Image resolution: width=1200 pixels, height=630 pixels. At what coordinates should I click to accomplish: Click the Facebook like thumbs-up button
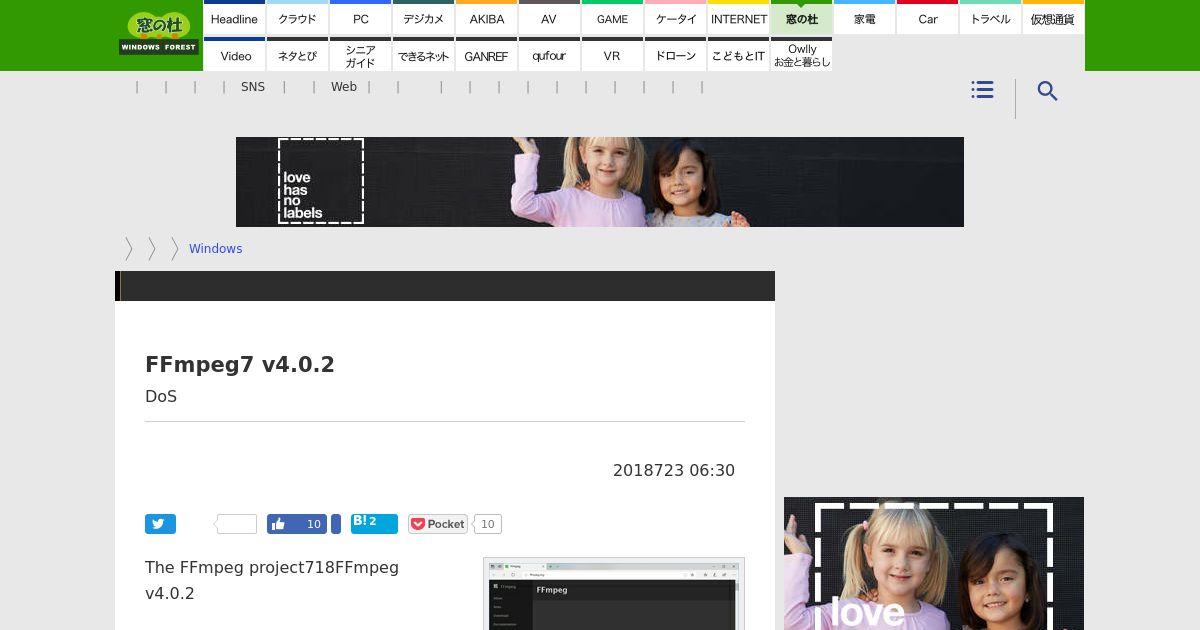(x=298, y=524)
